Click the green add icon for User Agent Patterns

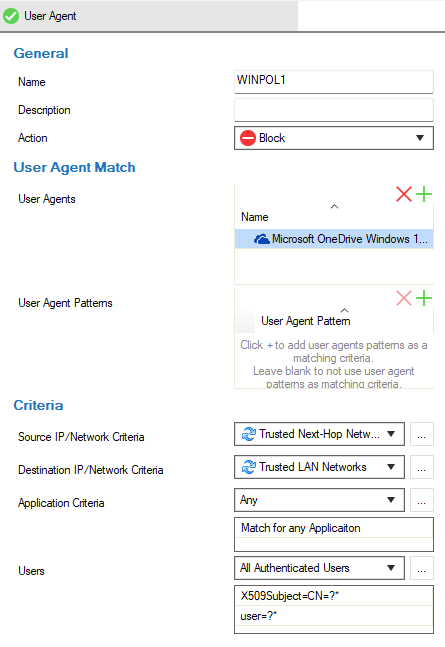click(x=424, y=298)
